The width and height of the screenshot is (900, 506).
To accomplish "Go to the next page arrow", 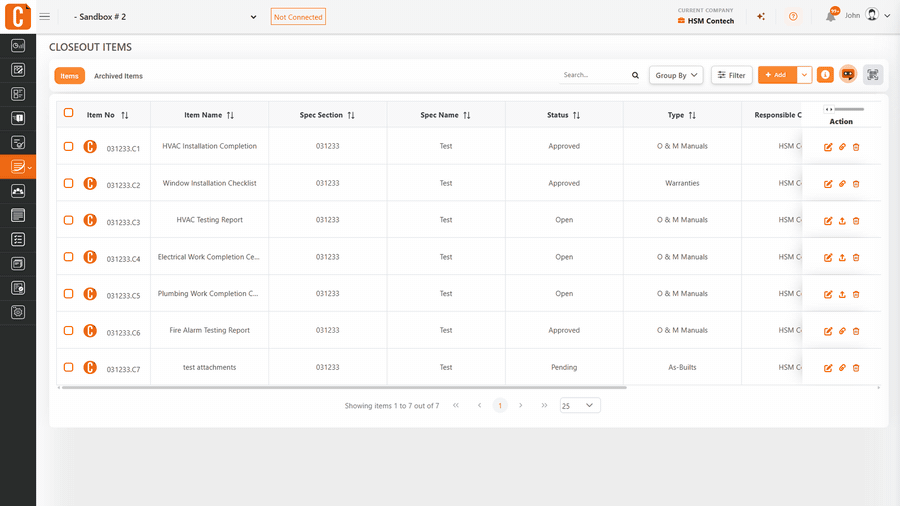I will pos(521,406).
